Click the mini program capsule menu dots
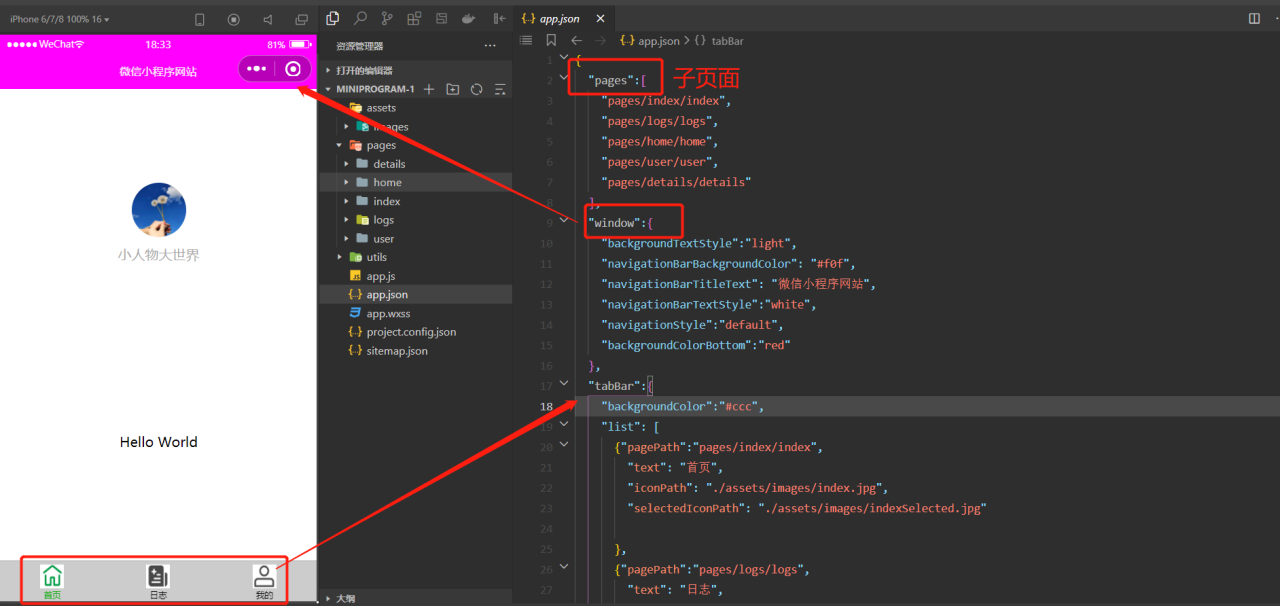The height and width of the screenshot is (606, 1280). (x=257, y=69)
